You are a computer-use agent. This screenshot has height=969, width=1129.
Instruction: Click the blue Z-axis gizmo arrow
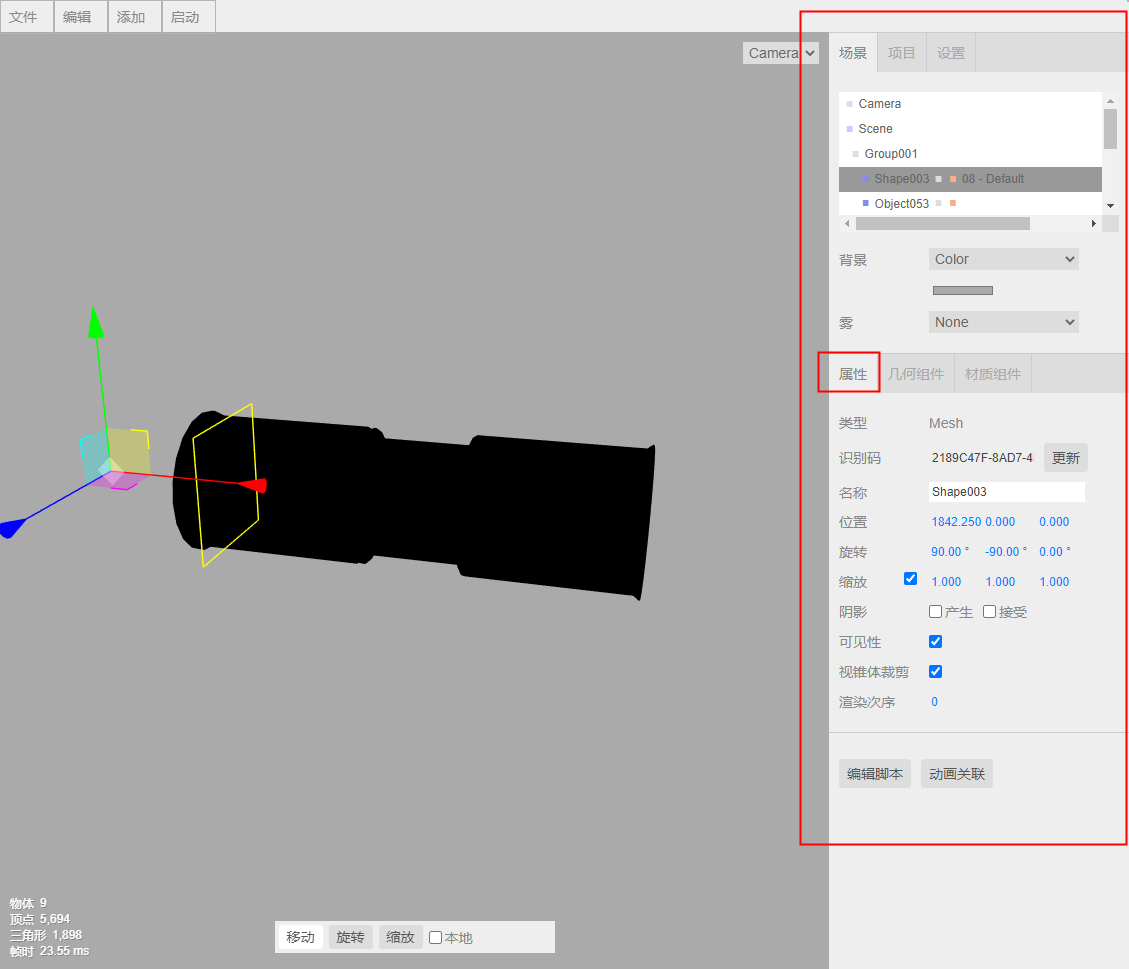pos(12,528)
